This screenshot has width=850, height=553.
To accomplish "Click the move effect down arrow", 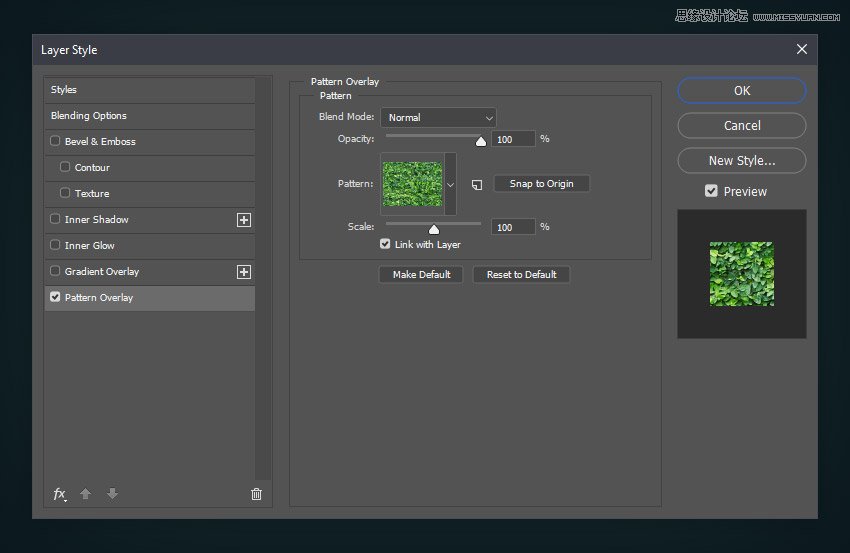I will 112,494.
